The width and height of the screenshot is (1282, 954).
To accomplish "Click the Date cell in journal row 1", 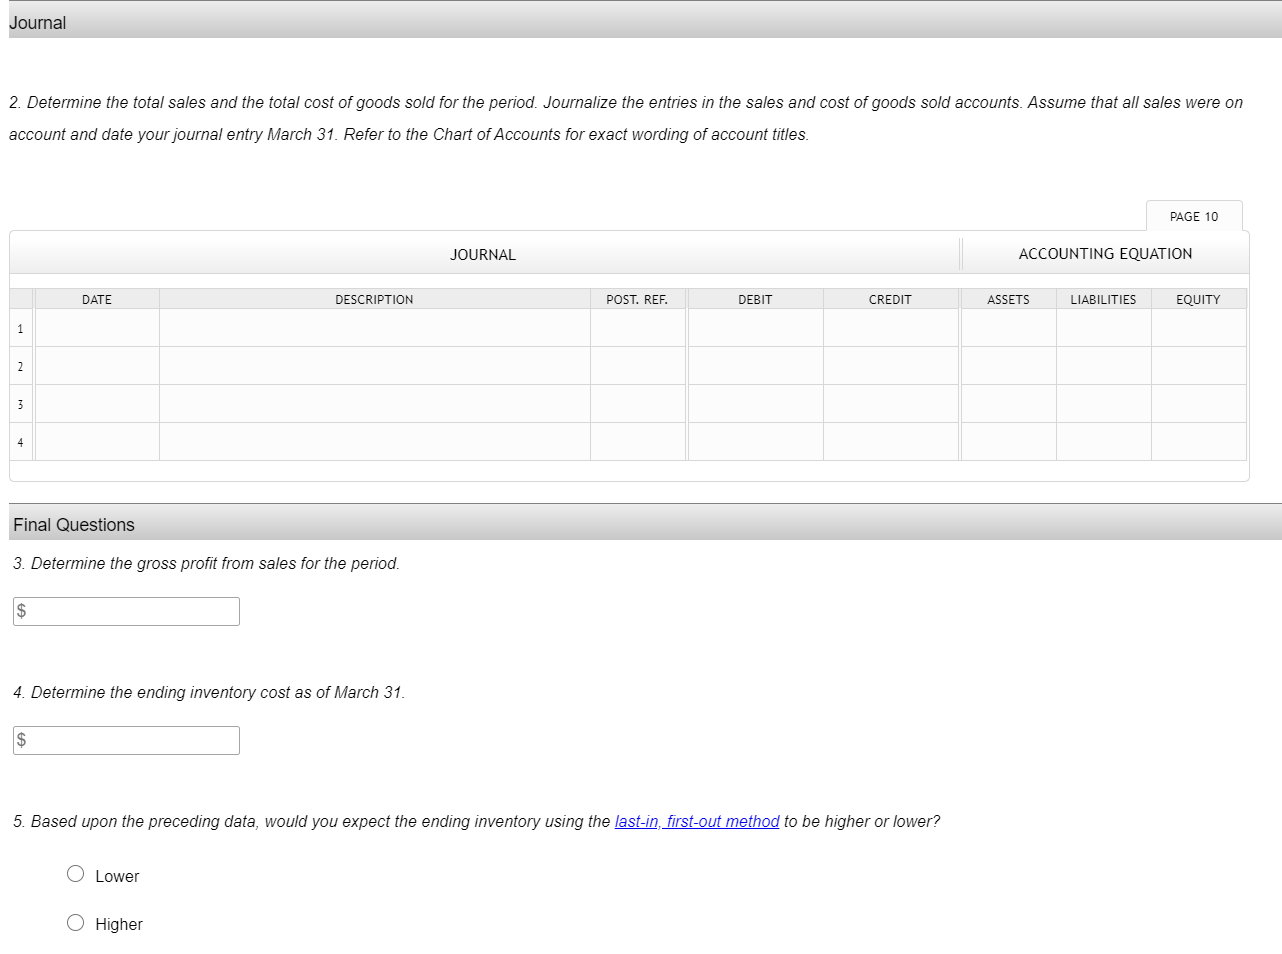I will coord(97,328).
